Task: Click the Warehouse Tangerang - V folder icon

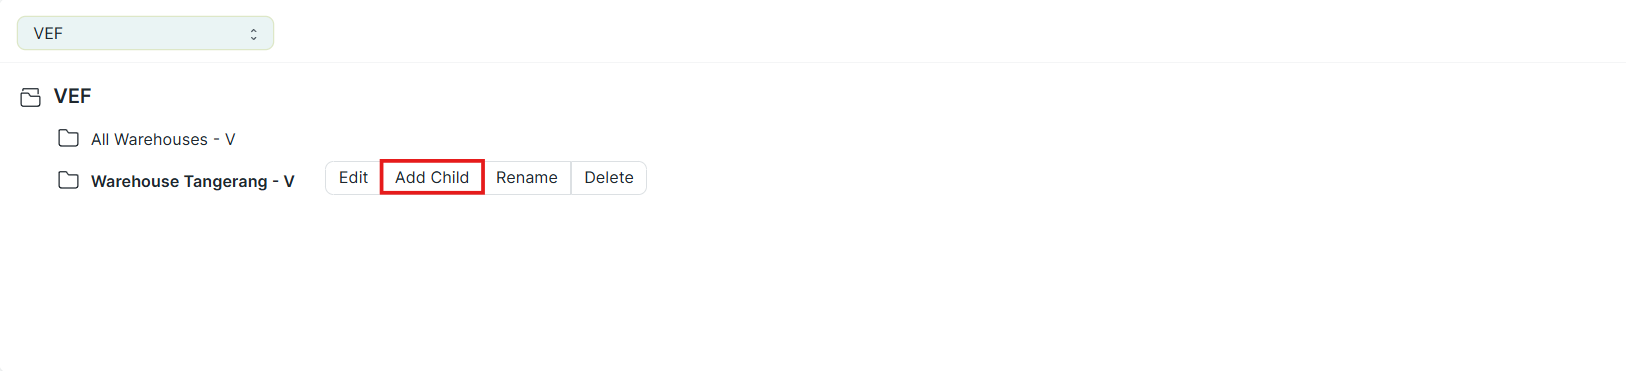Action: pyautogui.click(x=68, y=180)
